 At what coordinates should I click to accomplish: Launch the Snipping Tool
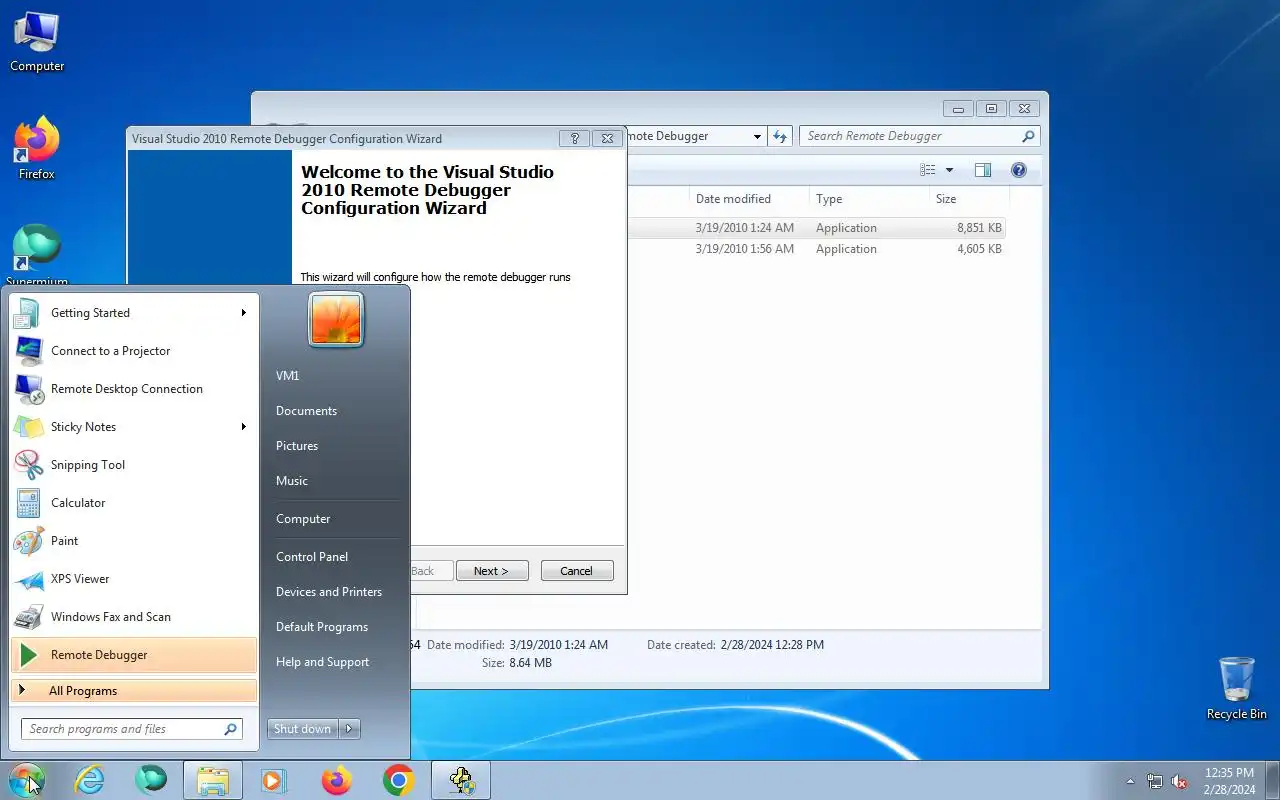(133, 465)
